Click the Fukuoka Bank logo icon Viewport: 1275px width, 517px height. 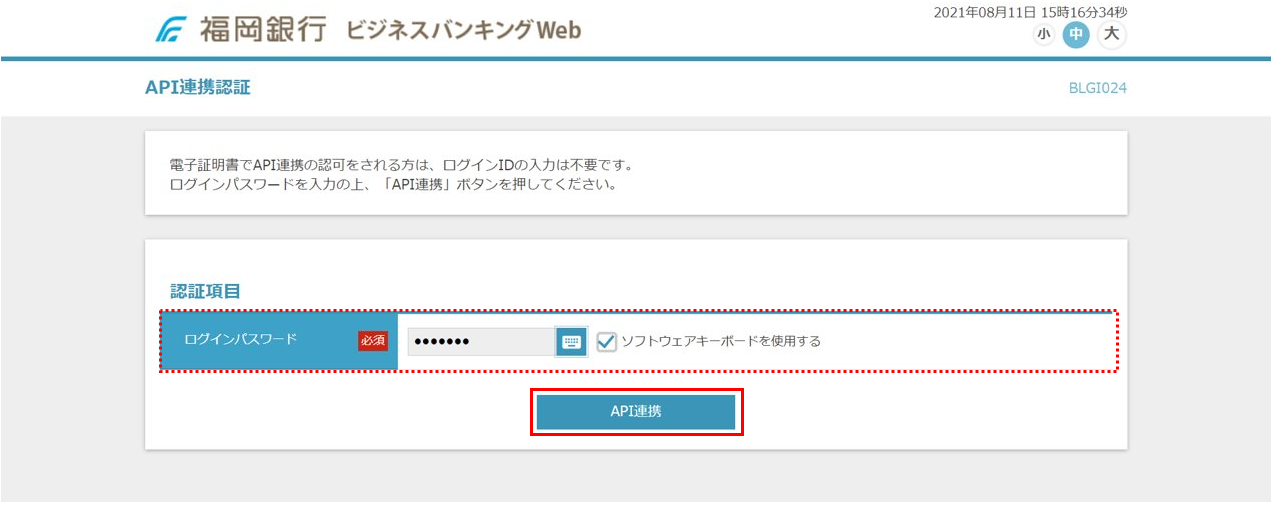pos(172,30)
